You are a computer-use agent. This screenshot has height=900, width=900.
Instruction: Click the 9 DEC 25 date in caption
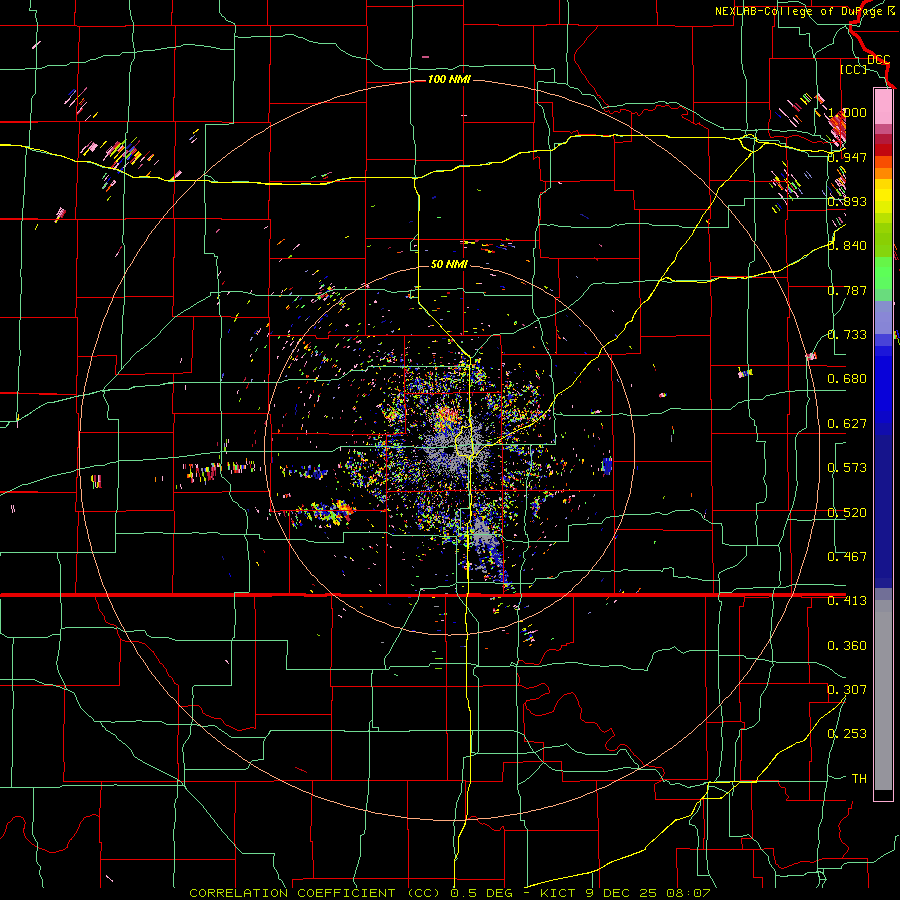tap(620, 893)
